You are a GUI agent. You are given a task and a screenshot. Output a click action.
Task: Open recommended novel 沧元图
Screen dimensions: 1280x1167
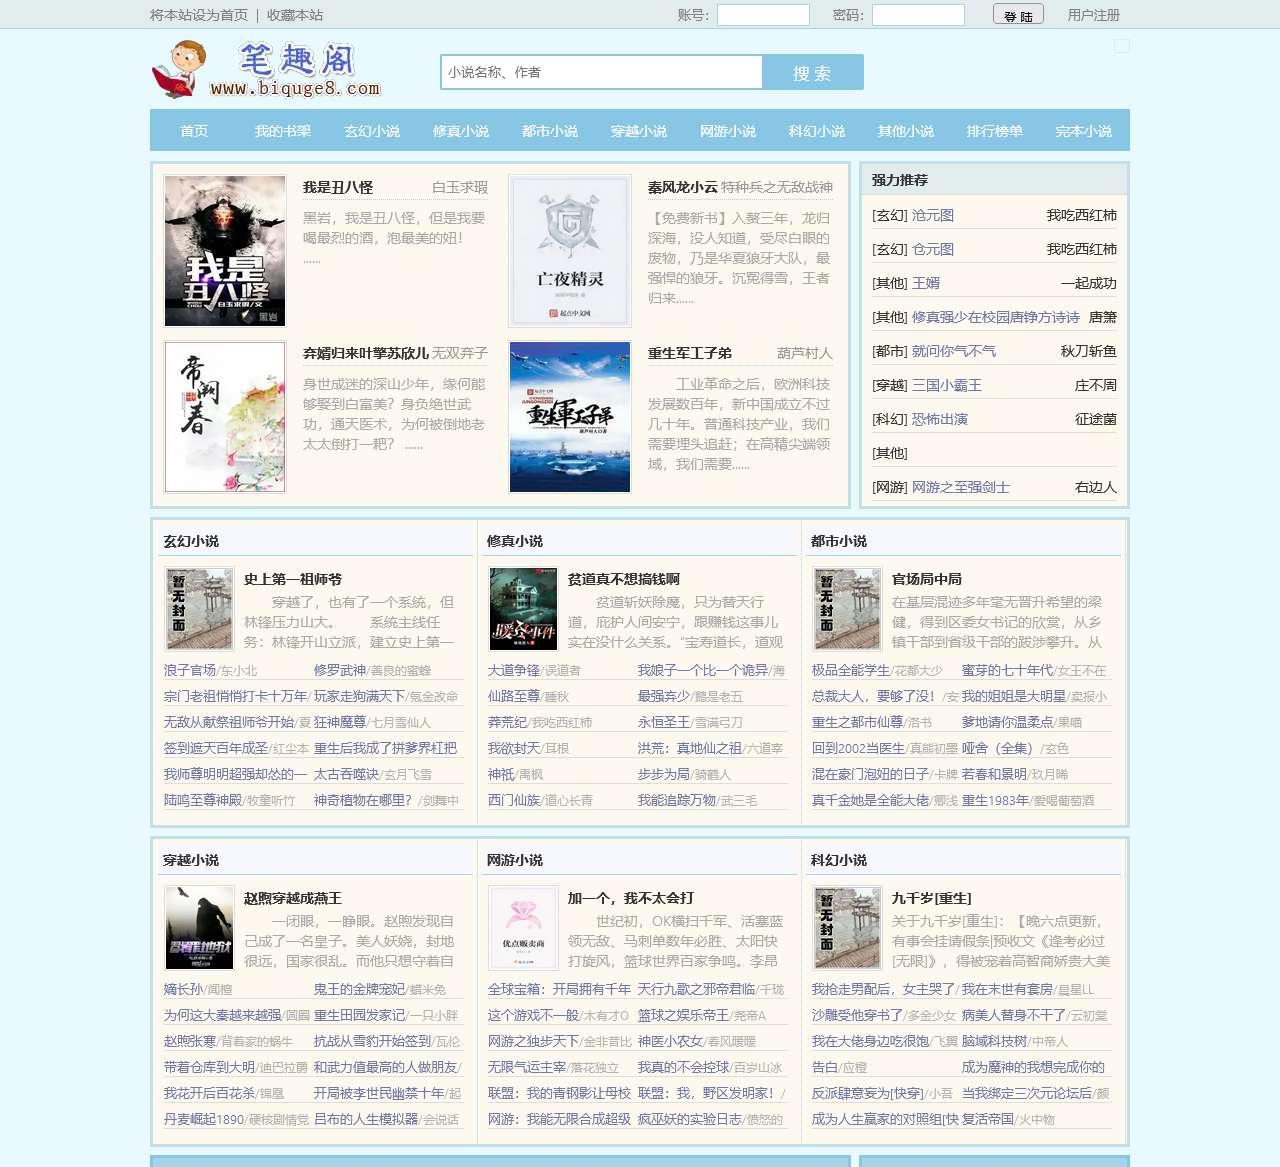933,215
